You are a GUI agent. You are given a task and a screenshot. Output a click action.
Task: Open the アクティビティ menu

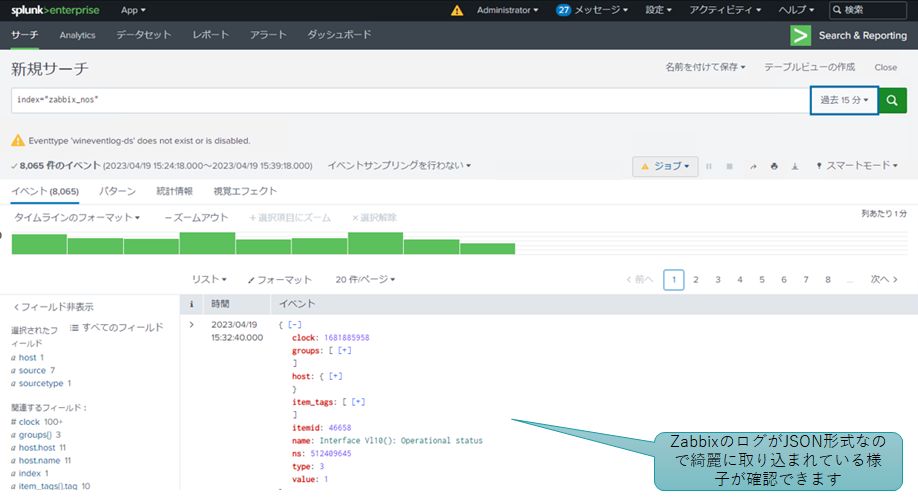725,10
